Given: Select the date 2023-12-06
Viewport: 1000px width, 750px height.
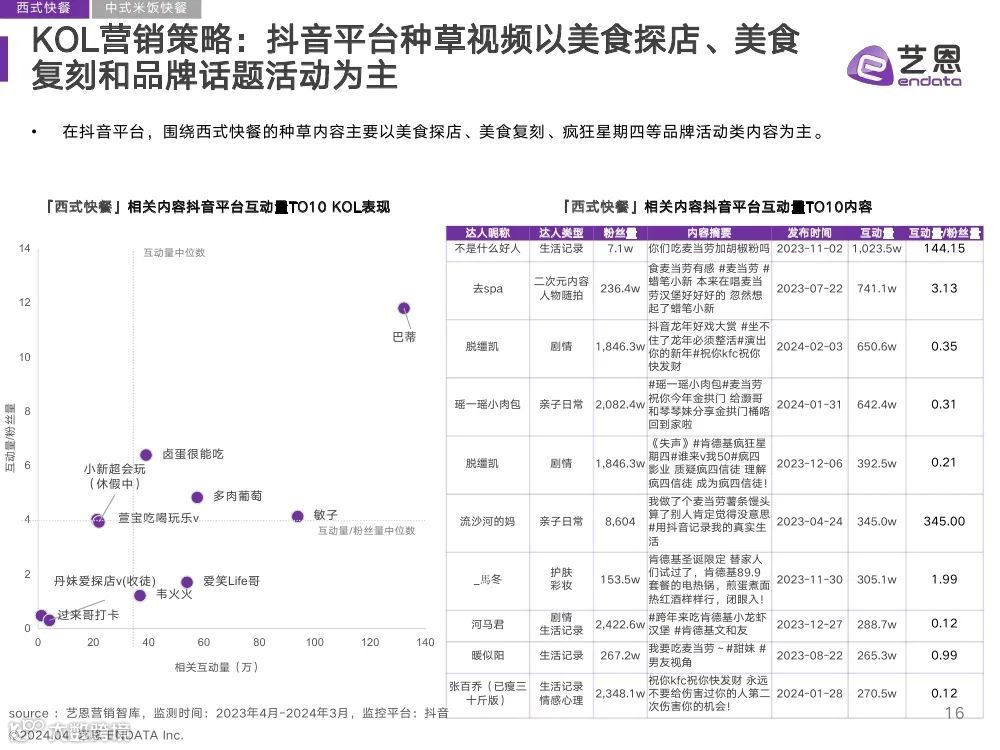Looking at the screenshot, I should click(809, 464).
